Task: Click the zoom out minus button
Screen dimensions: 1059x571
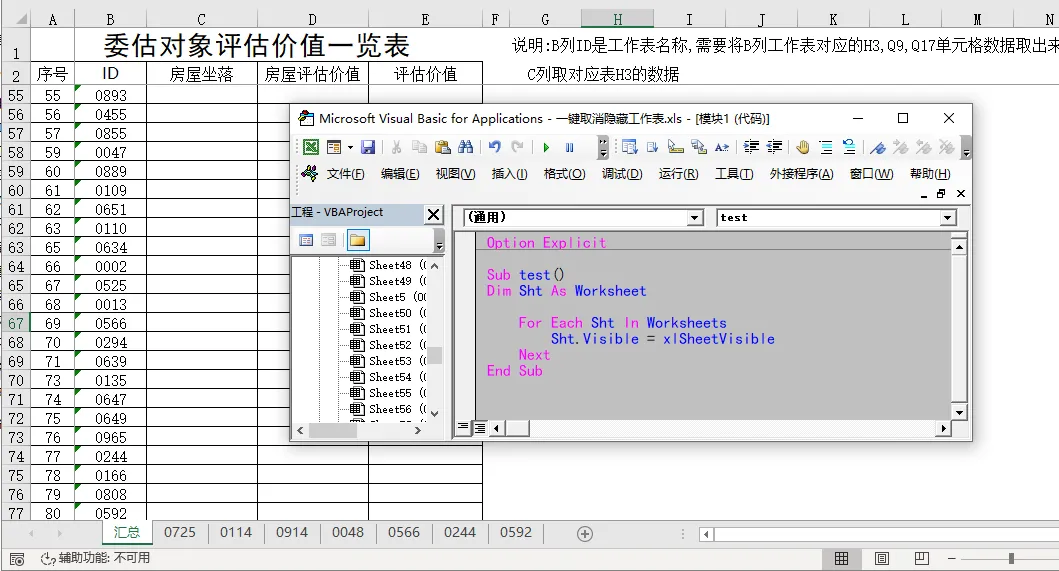Action: point(952,558)
